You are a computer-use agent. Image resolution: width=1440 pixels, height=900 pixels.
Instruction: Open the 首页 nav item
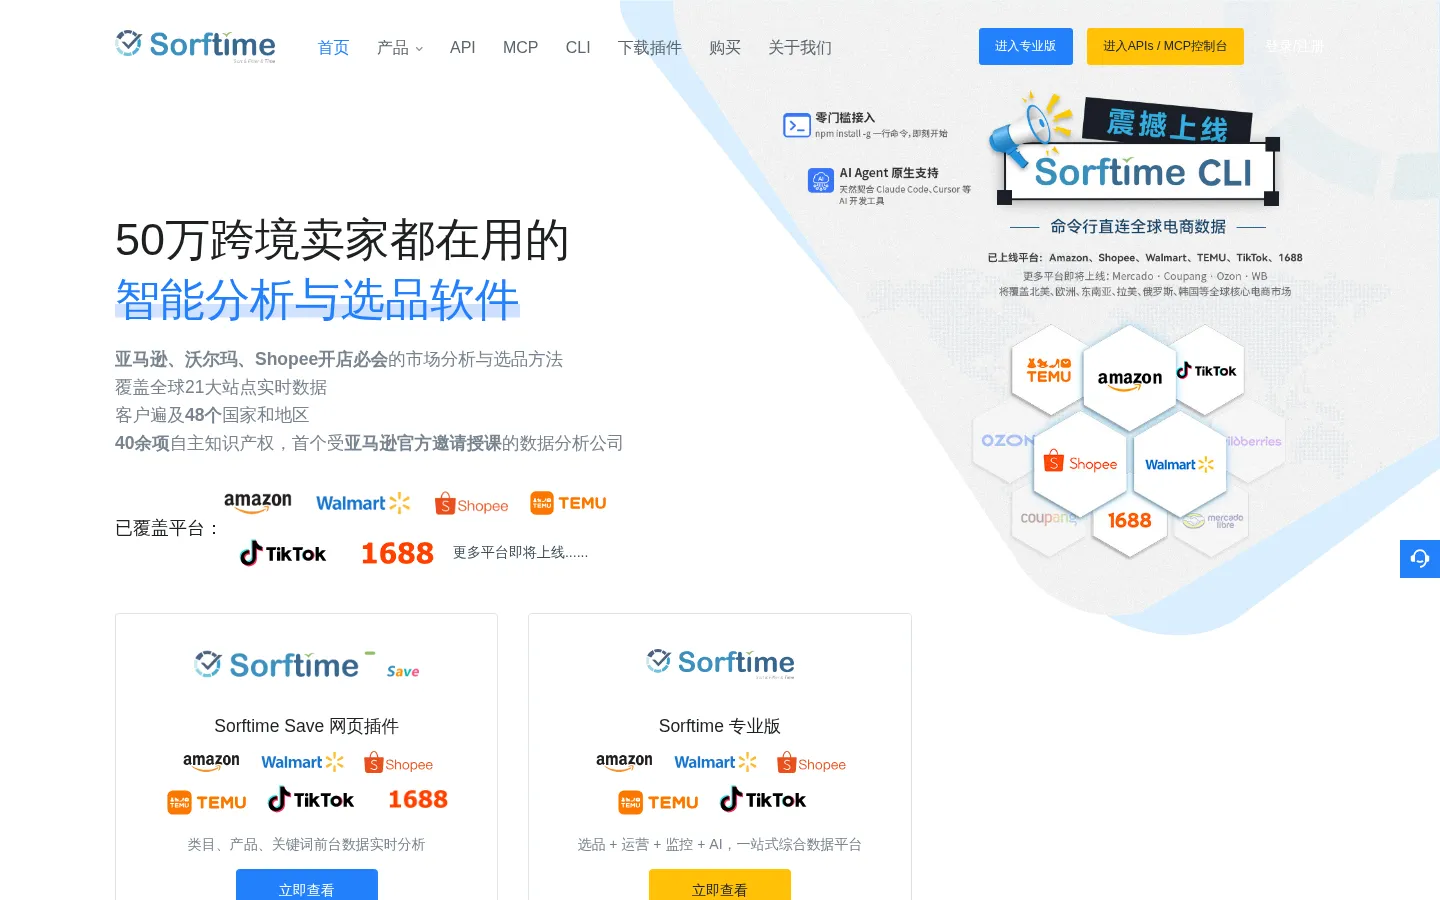click(333, 47)
